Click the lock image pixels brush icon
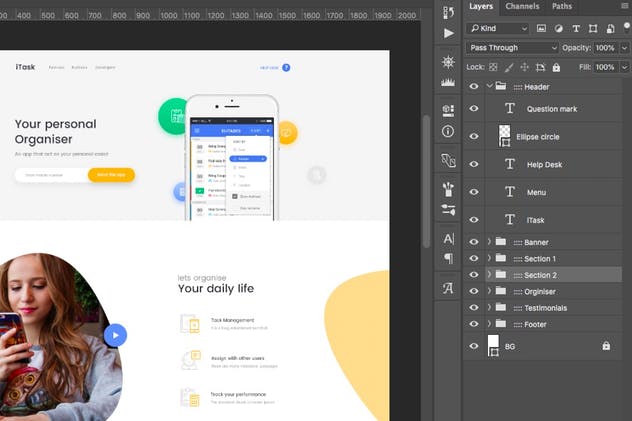 (x=507, y=67)
